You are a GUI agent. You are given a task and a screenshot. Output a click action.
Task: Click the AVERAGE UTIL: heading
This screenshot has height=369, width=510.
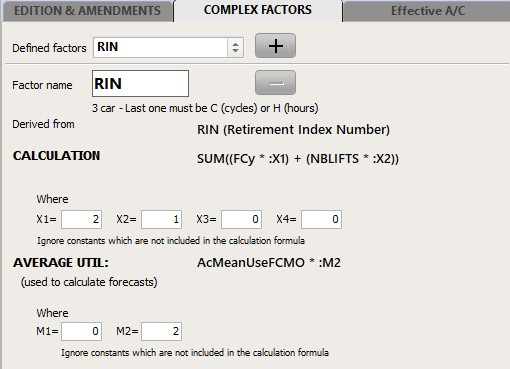(x=61, y=263)
